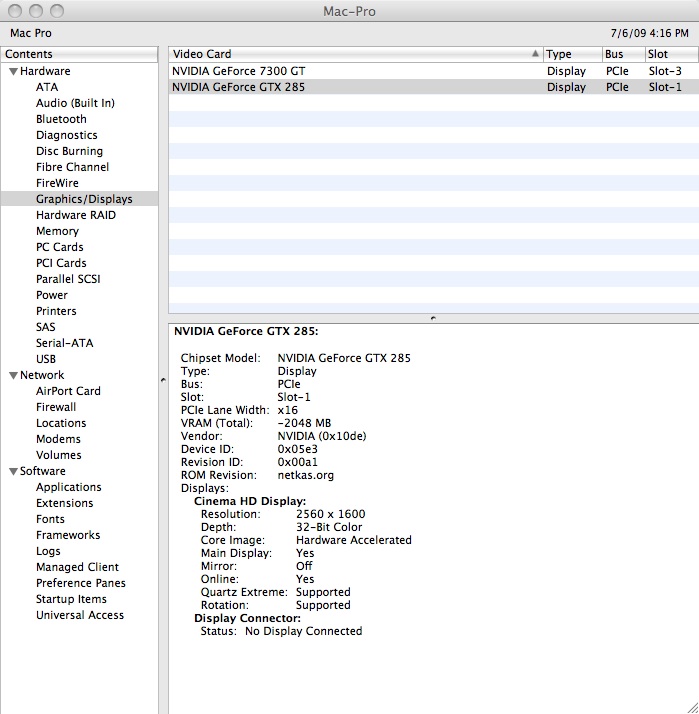This screenshot has width=699, height=714.
Task: Open Startup Items entry
Action: point(71,599)
